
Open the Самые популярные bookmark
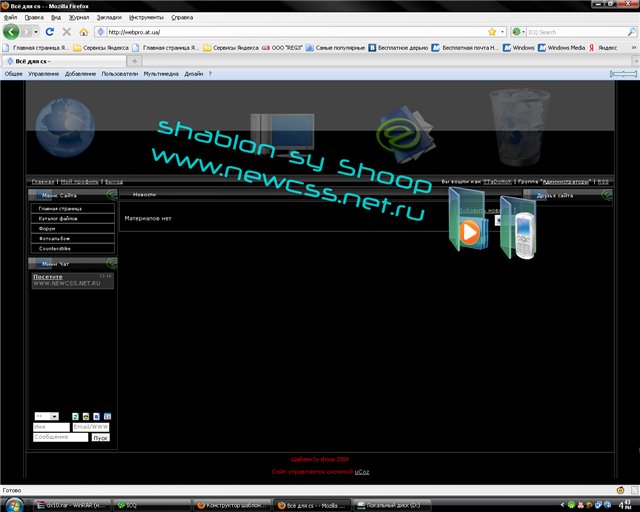click(336, 48)
